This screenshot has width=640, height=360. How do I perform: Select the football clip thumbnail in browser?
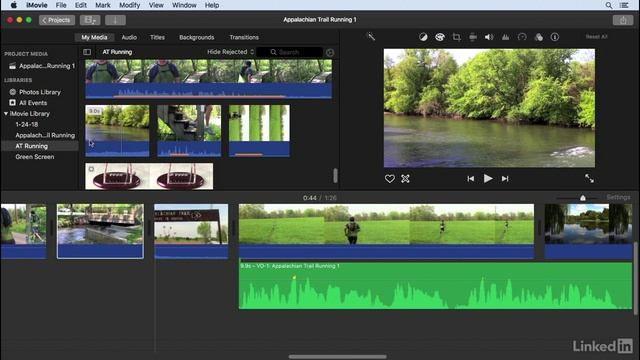tap(149, 176)
